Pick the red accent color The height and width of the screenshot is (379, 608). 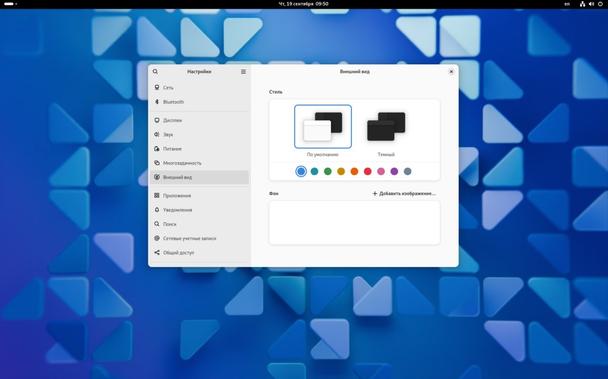[368, 171]
